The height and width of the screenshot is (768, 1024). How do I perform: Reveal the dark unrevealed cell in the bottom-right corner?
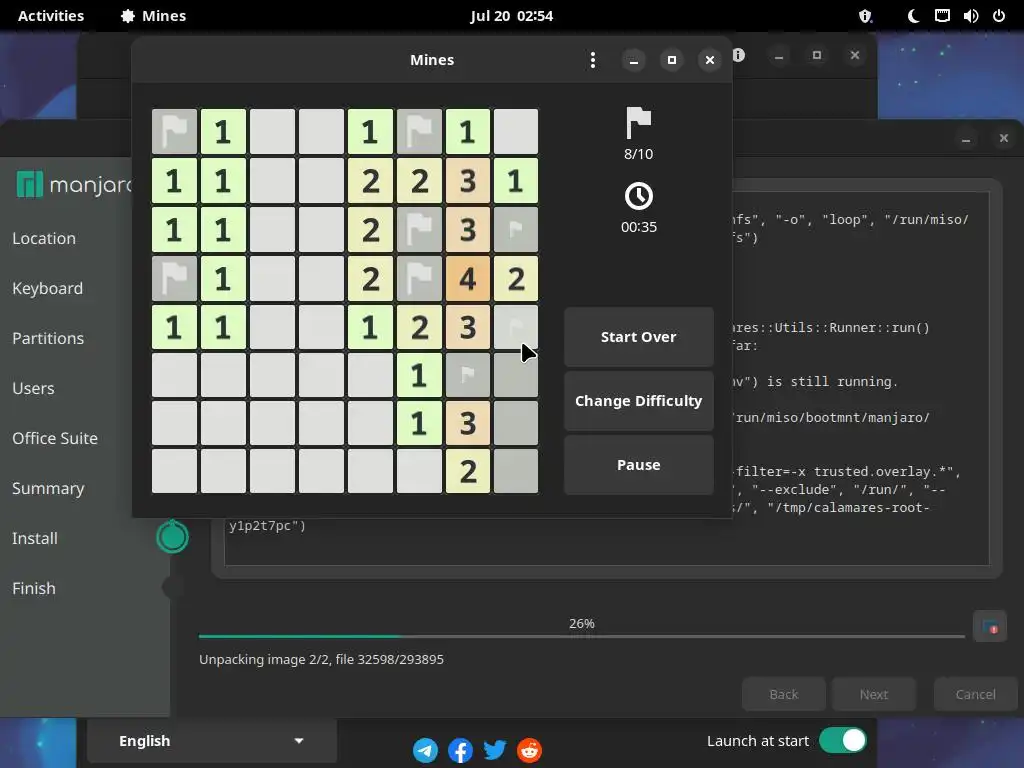pos(516,471)
